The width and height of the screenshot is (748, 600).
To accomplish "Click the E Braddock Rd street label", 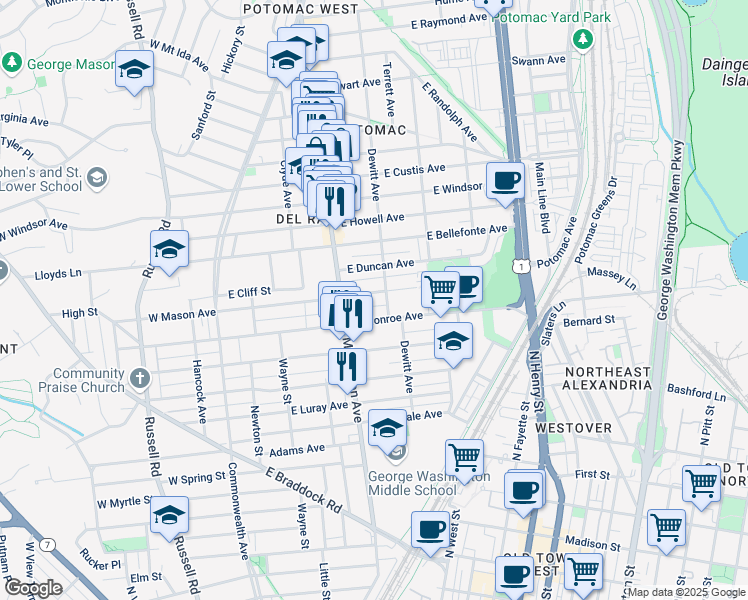I will click(x=304, y=490).
